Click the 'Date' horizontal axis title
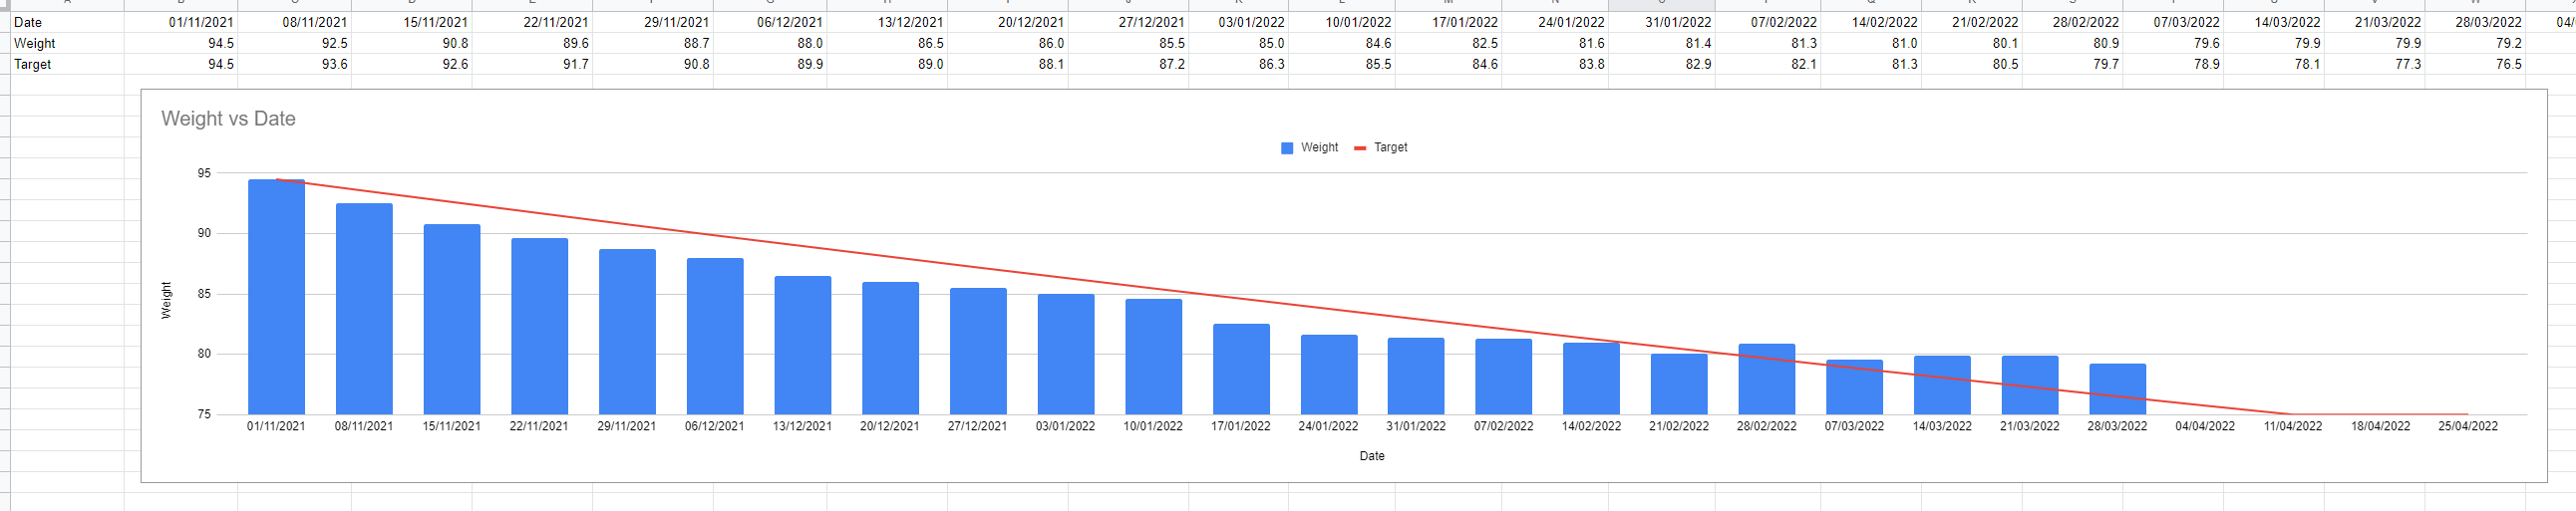The height and width of the screenshot is (511, 2576). (x=1371, y=456)
